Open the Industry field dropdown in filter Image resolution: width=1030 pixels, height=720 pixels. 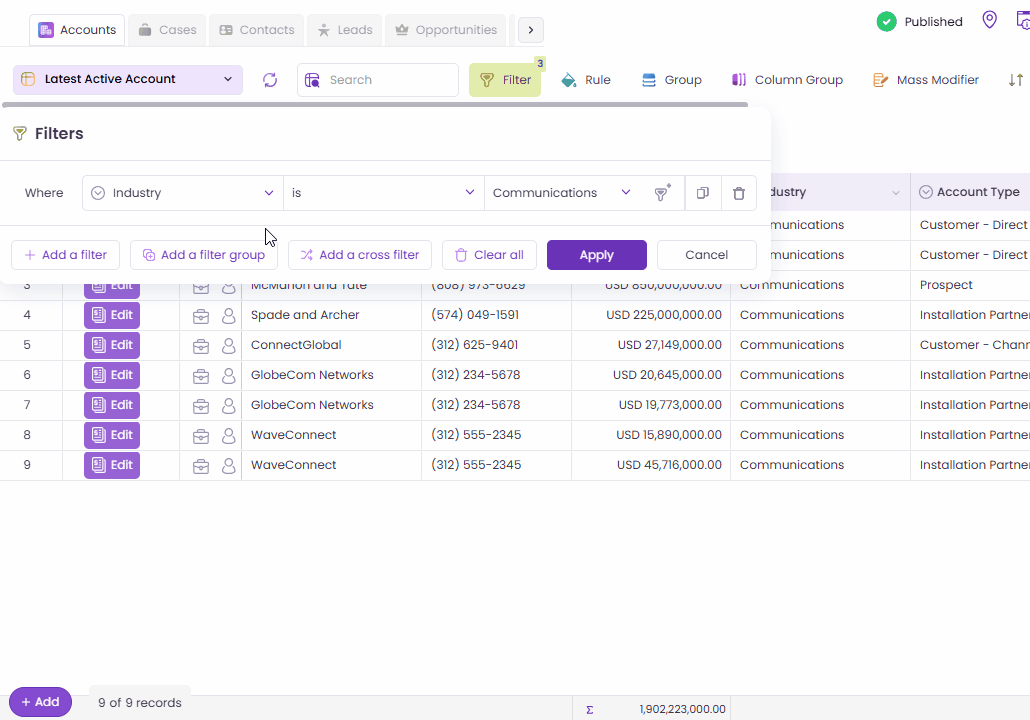click(183, 193)
